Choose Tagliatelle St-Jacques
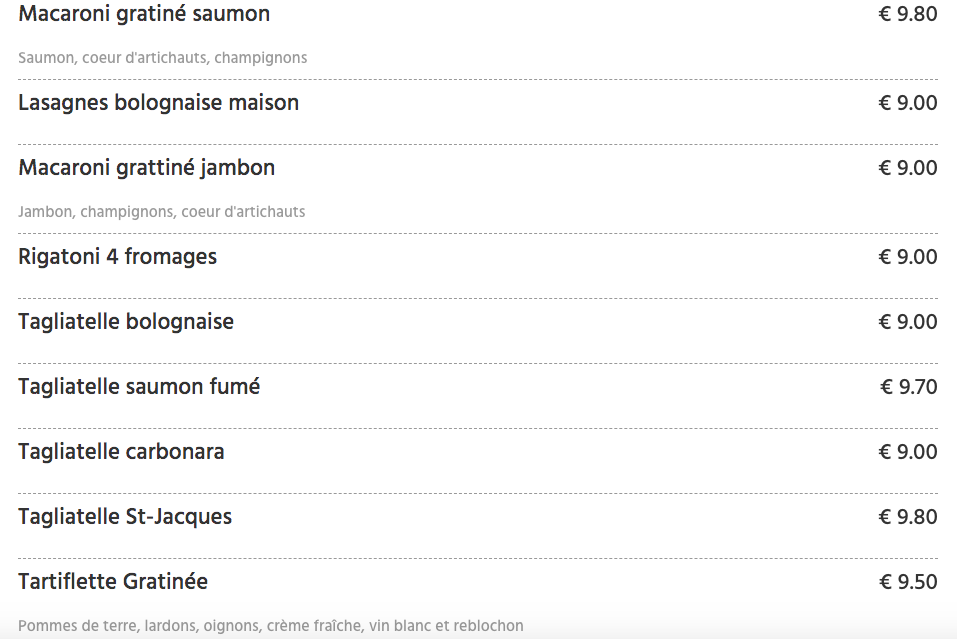The image size is (957, 639). pyautogui.click(x=125, y=517)
